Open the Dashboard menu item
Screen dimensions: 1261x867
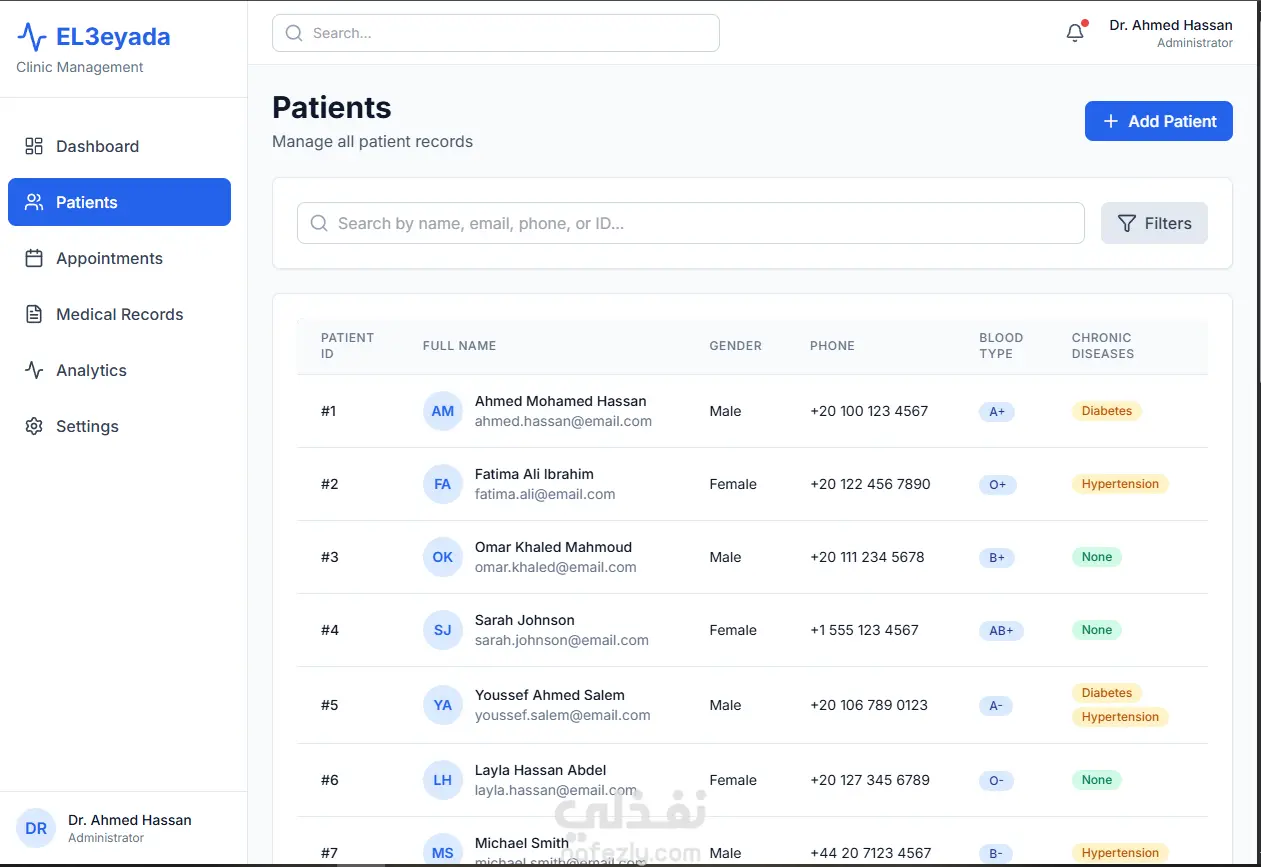(x=119, y=146)
